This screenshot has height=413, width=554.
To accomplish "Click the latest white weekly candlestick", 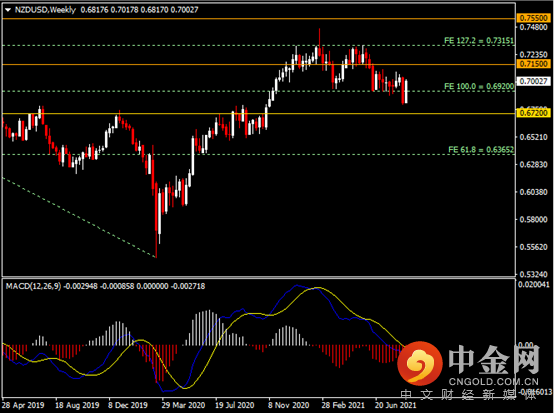I will [406, 92].
